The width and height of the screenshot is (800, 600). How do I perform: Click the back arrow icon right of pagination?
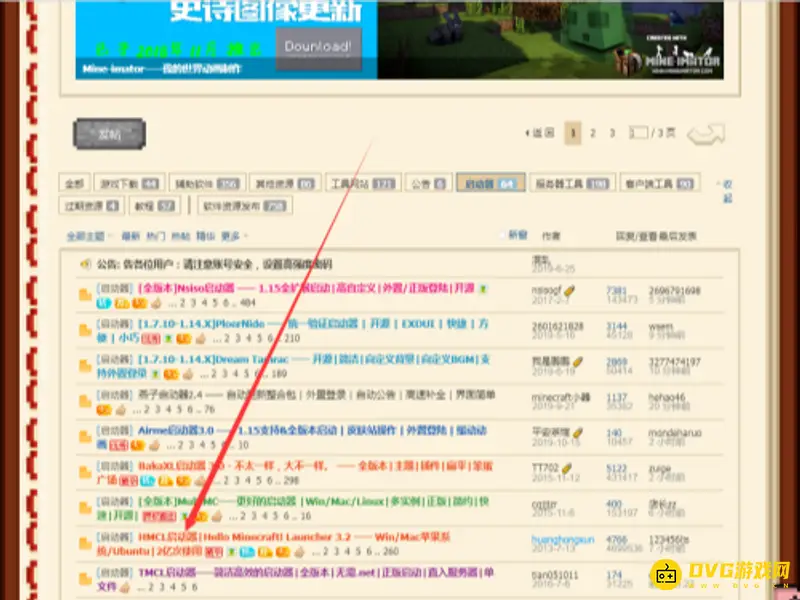tap(705, 134)
